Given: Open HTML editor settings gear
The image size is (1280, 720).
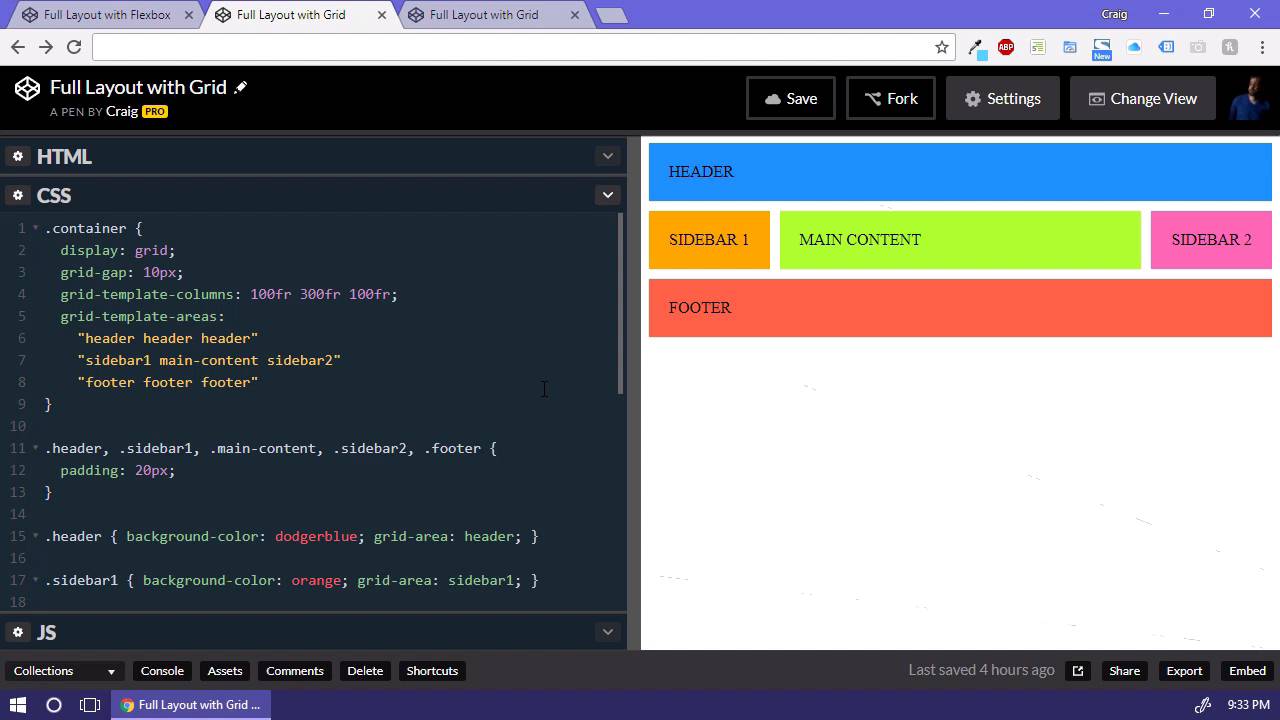Looking at the screenshot, I should (17, 156).
